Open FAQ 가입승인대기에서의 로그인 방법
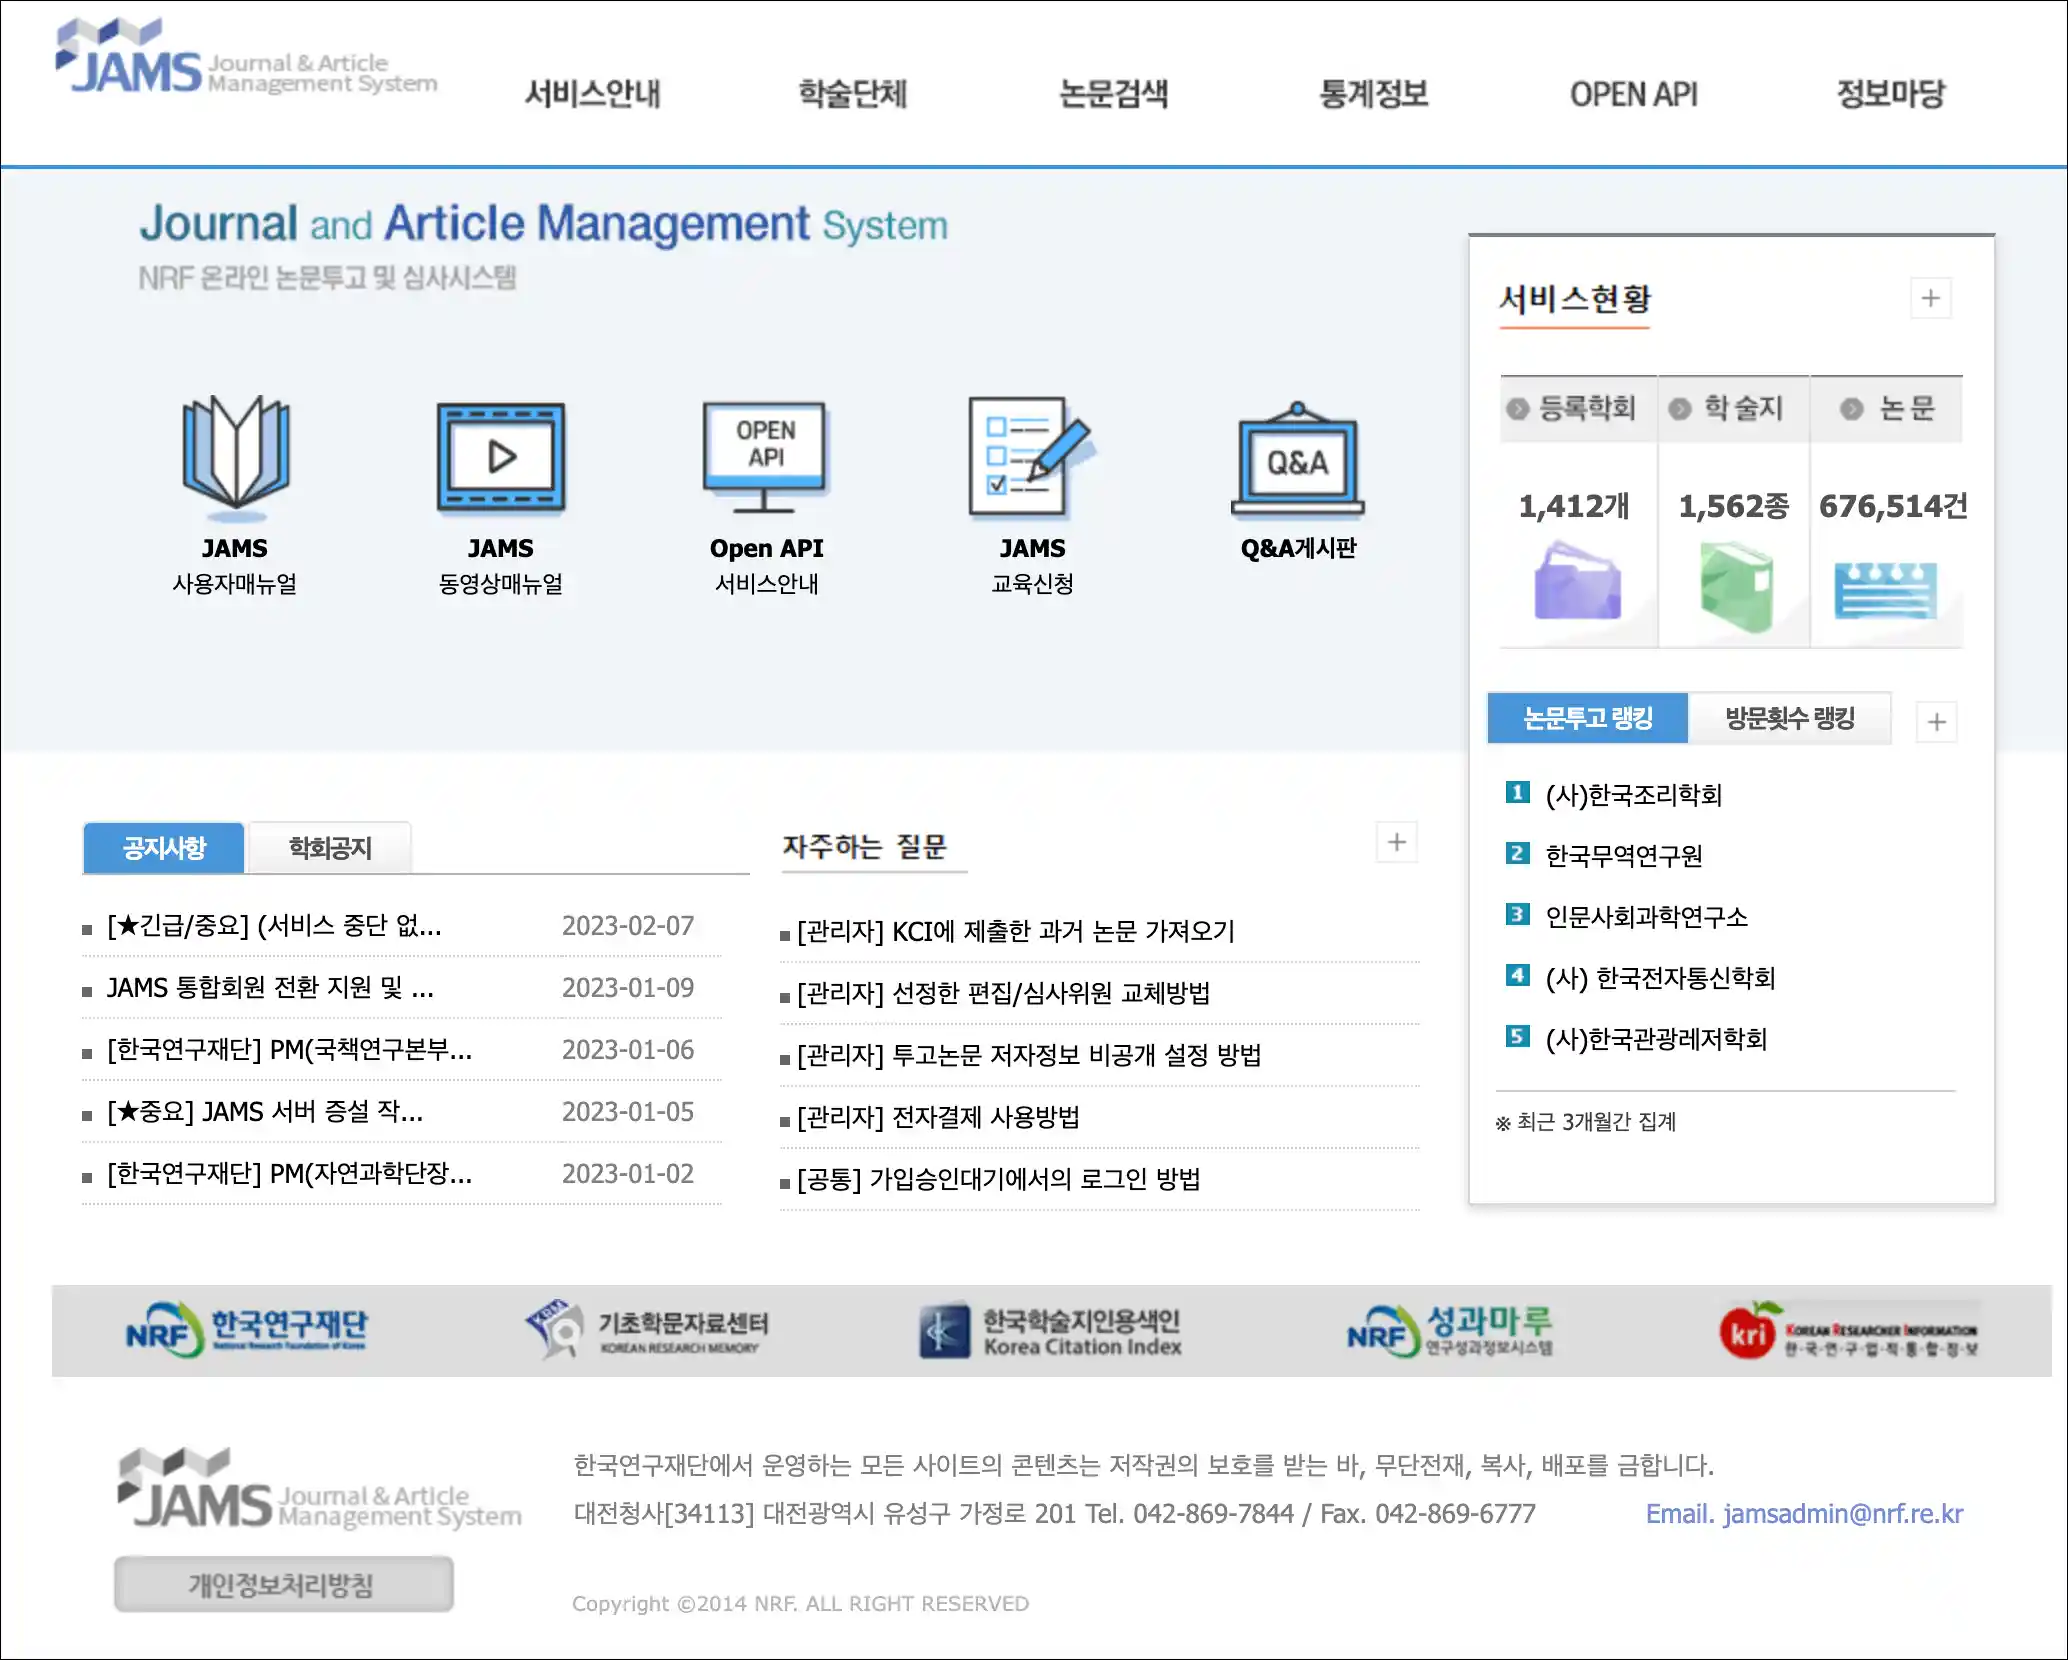This screenshot has height=1660, width=2068. 998,1180
